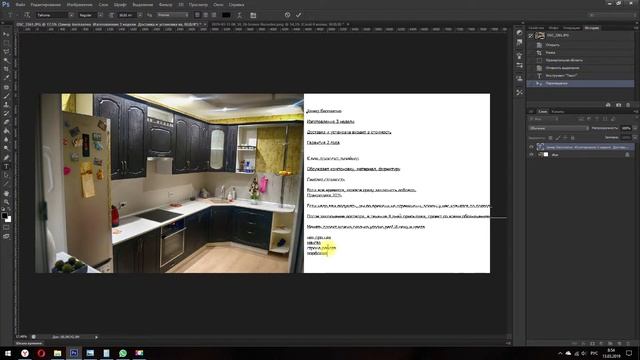Image resolution: width=640 pixels, height=360 pixels.
Task: Toggle the Character and Paragraph panels
Action: click(x=253, y=15)
